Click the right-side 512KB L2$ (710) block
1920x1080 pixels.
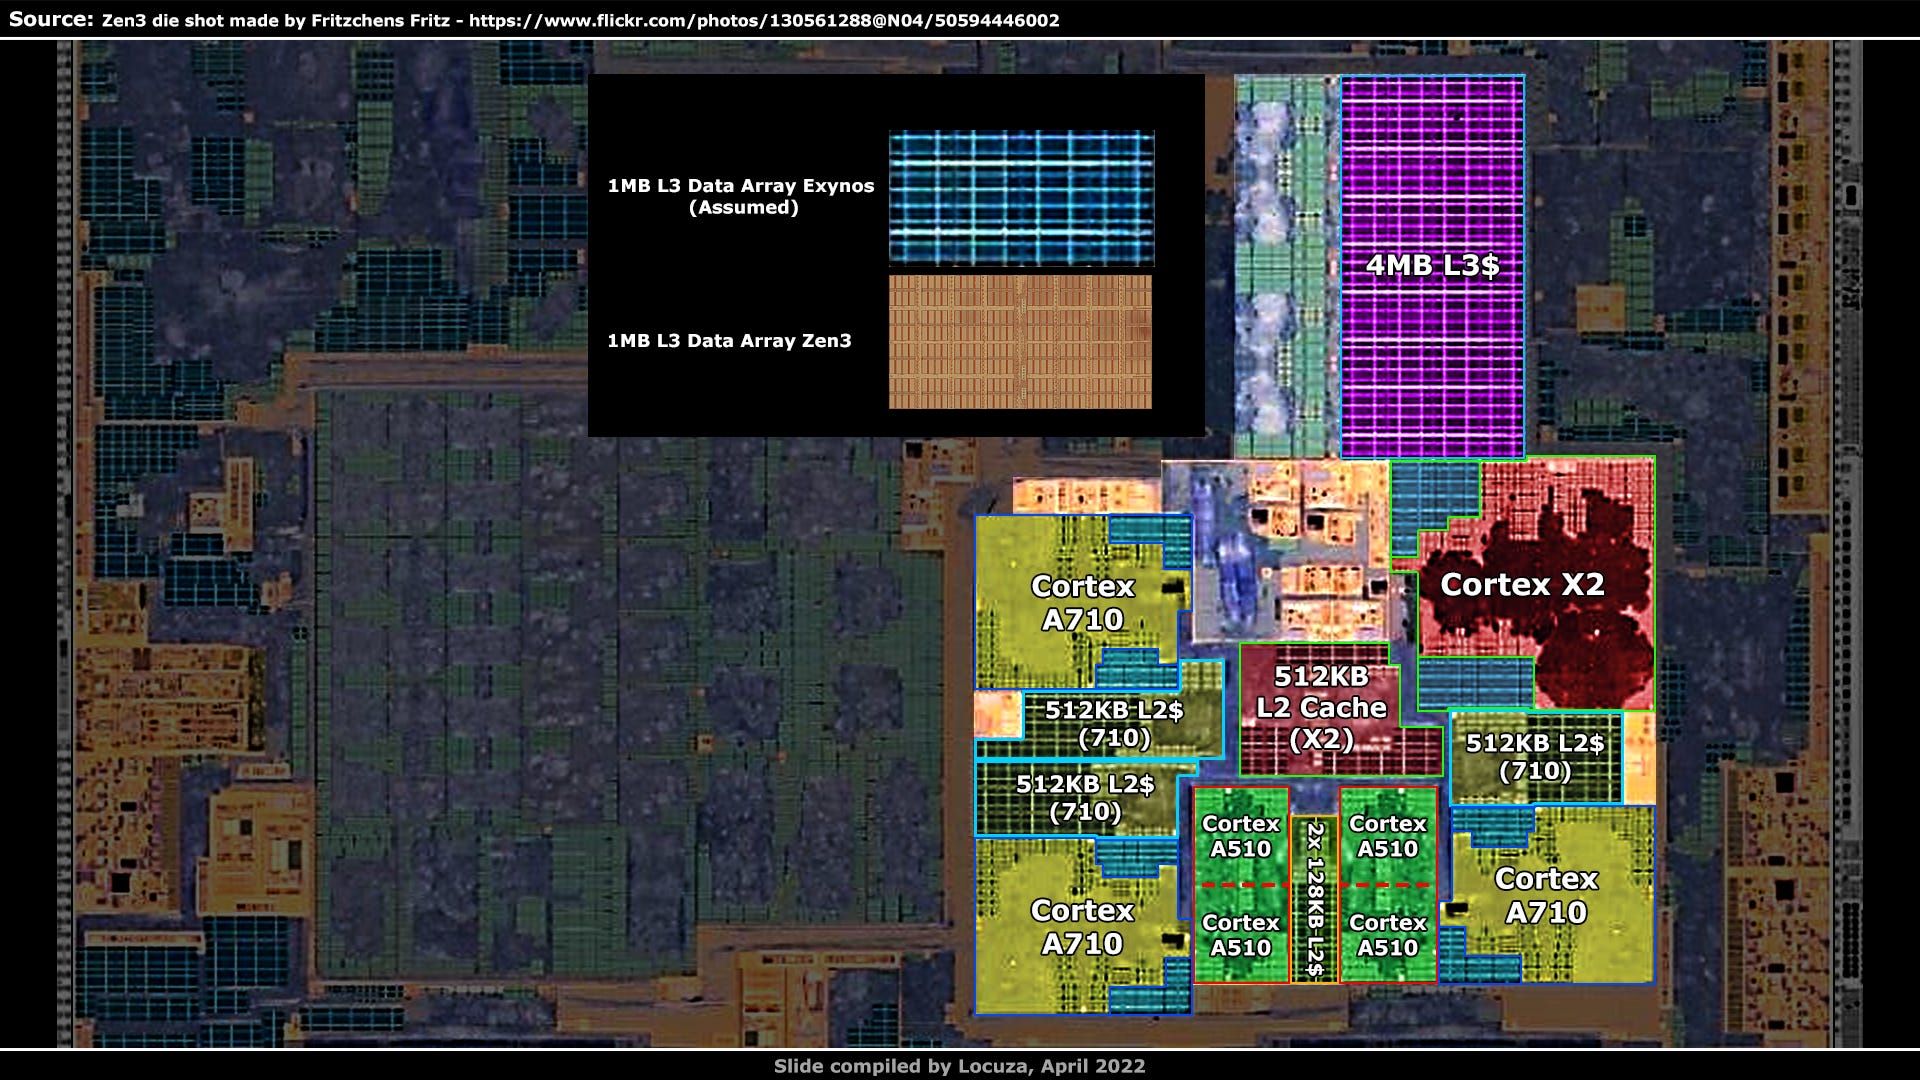coord(1534,757)
